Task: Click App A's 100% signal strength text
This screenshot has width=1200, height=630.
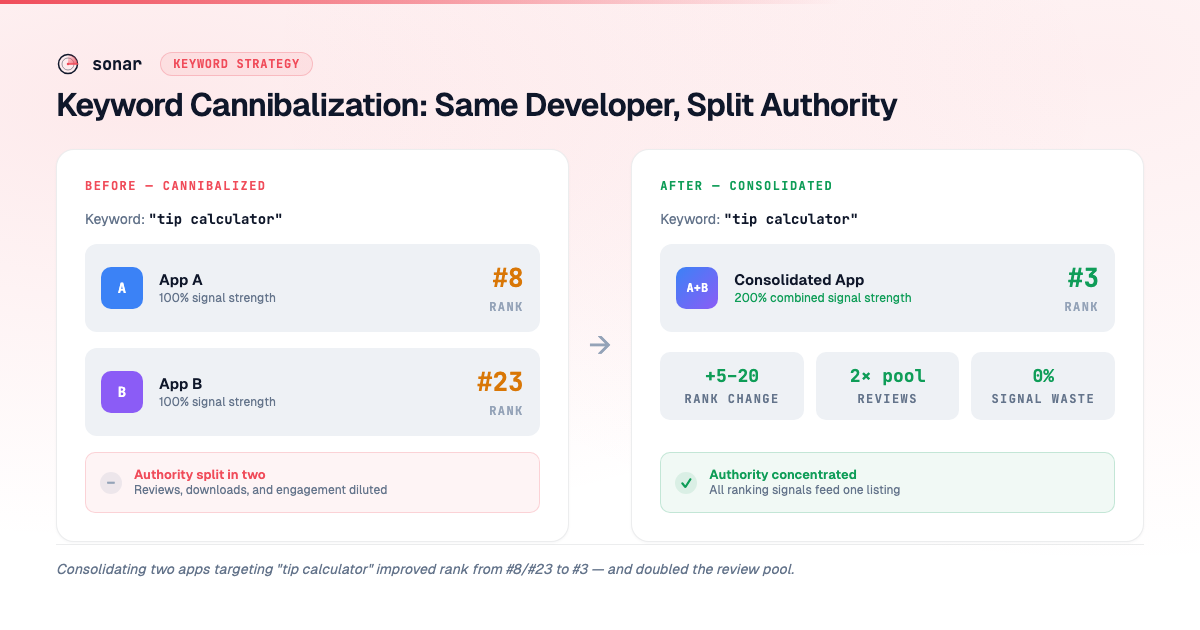Action: click(217, 298)
